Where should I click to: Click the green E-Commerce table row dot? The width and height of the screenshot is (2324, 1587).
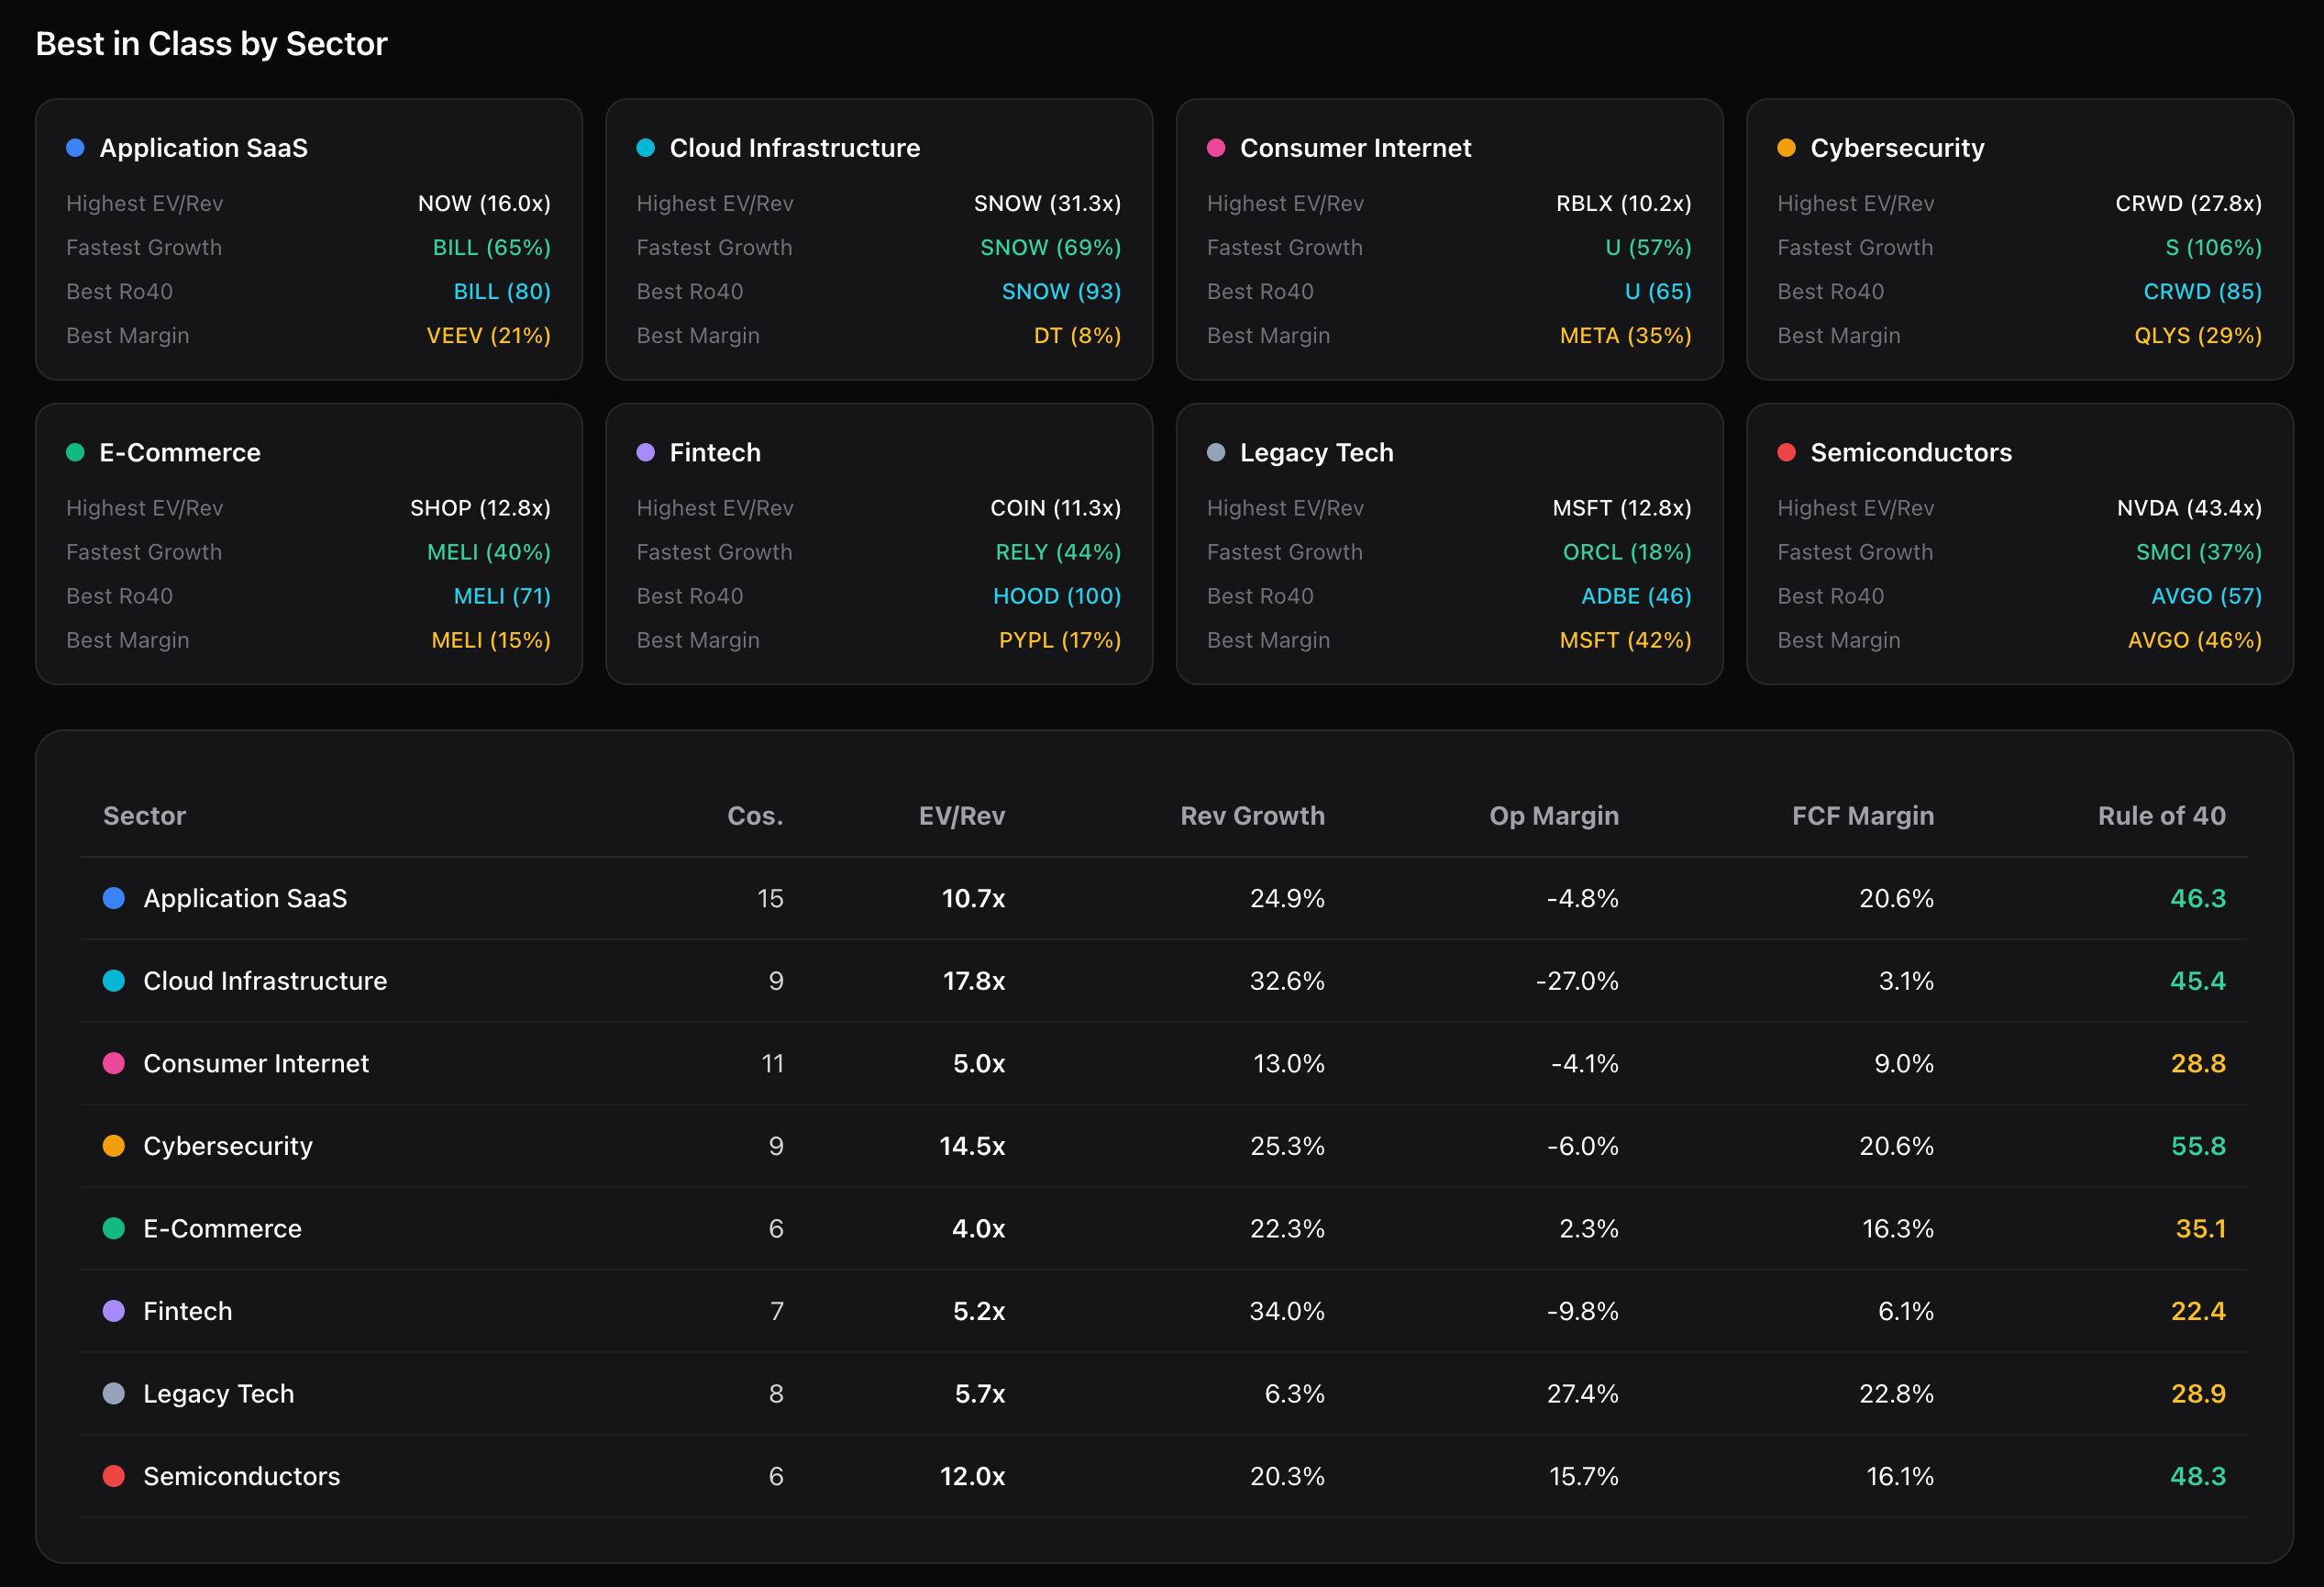tap(114, 1228)
